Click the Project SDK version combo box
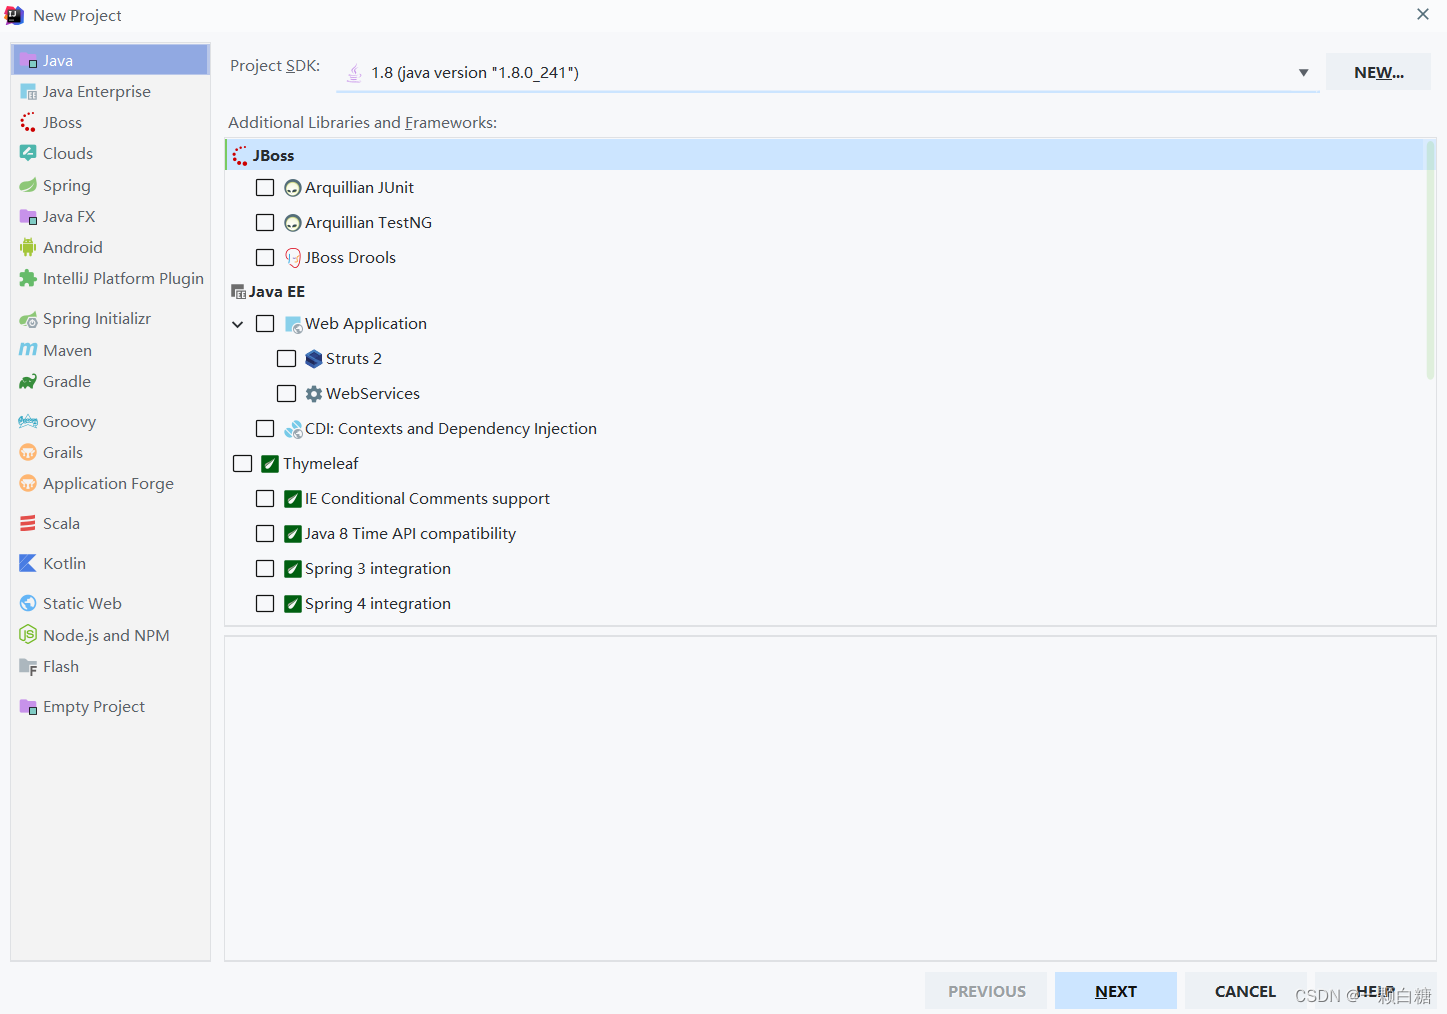This screenshot has height=1014, width=1447. pyautogui.click(x=828, y=73)
